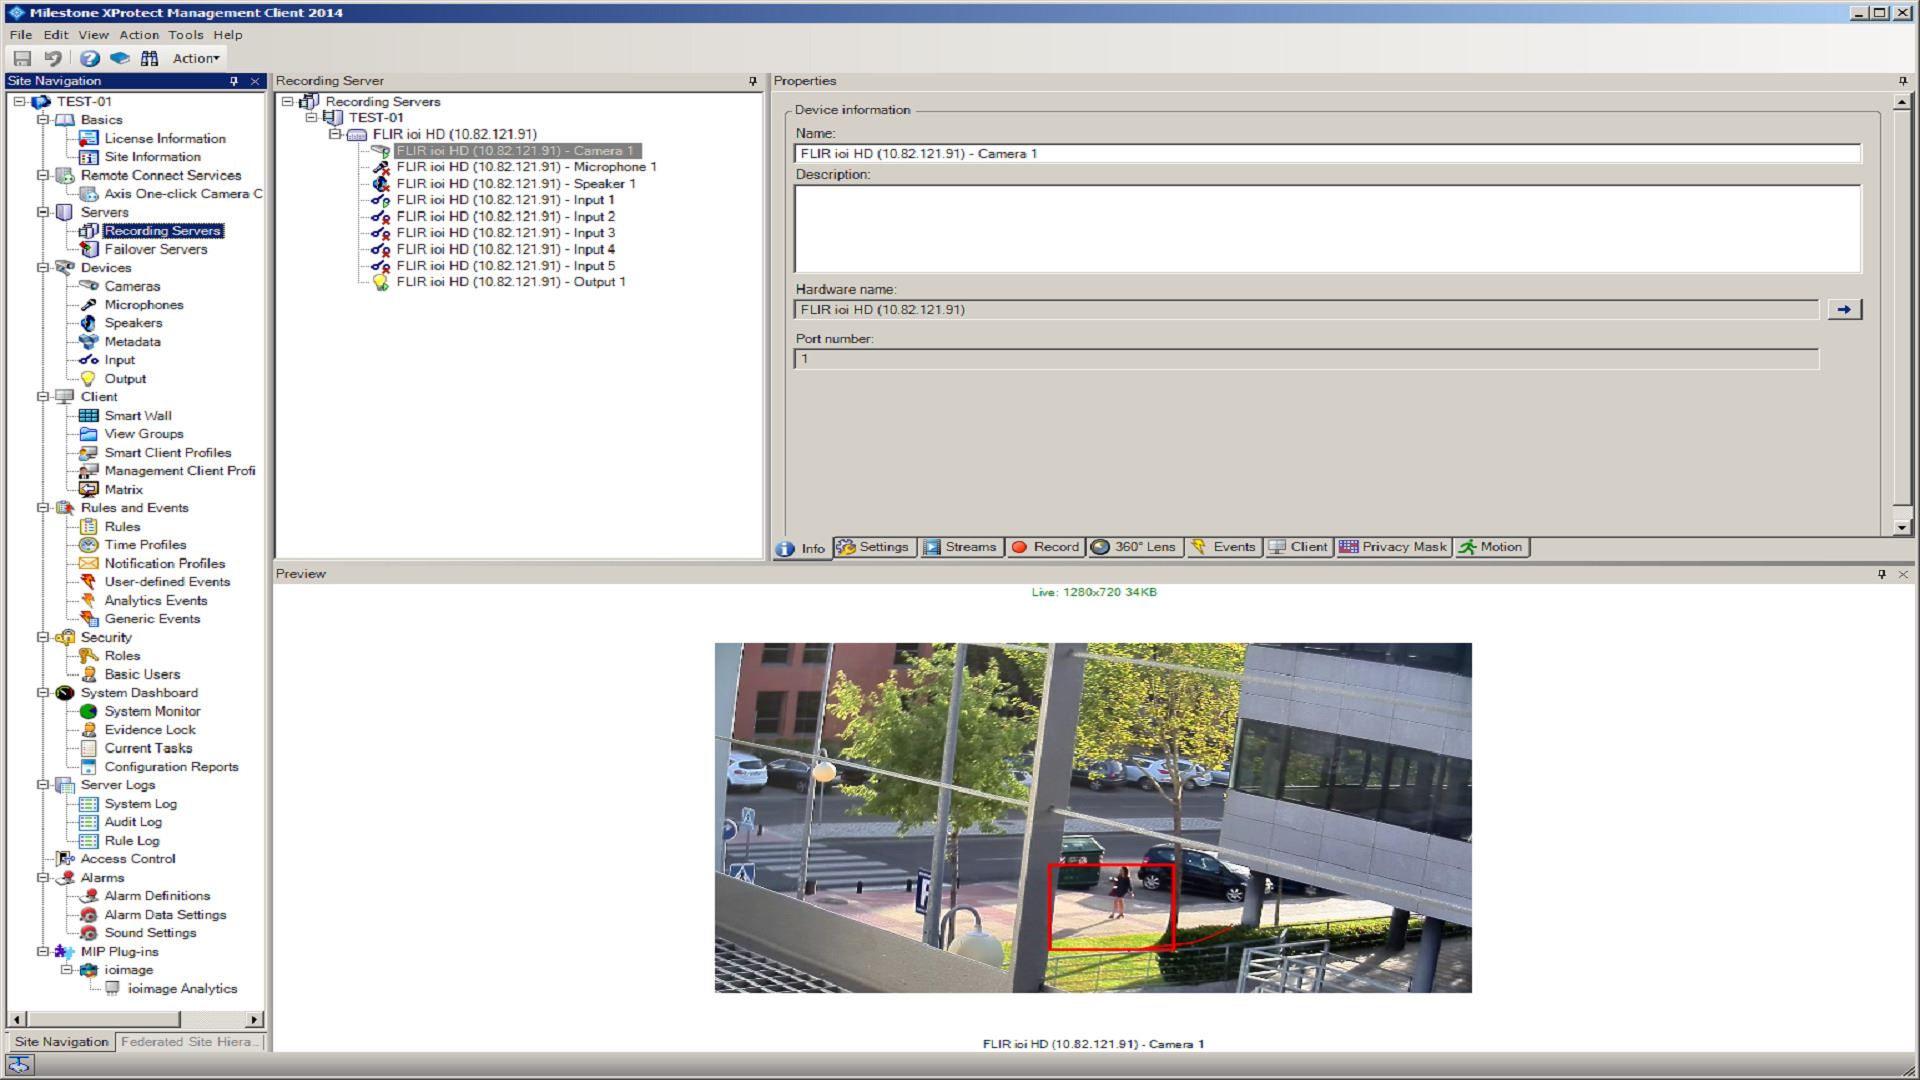Click the Access Control icon
The height and width of the screenshot is (1080, 1920).
tap(65, 859)
